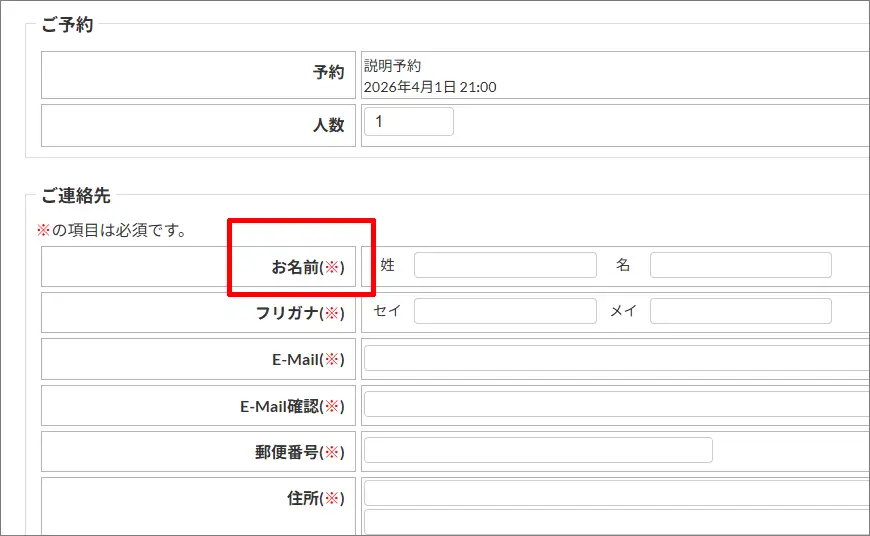This screenshot has width=870, height=536.
Task: Click the first 住所 address line field
Action: tap(616, 493)
